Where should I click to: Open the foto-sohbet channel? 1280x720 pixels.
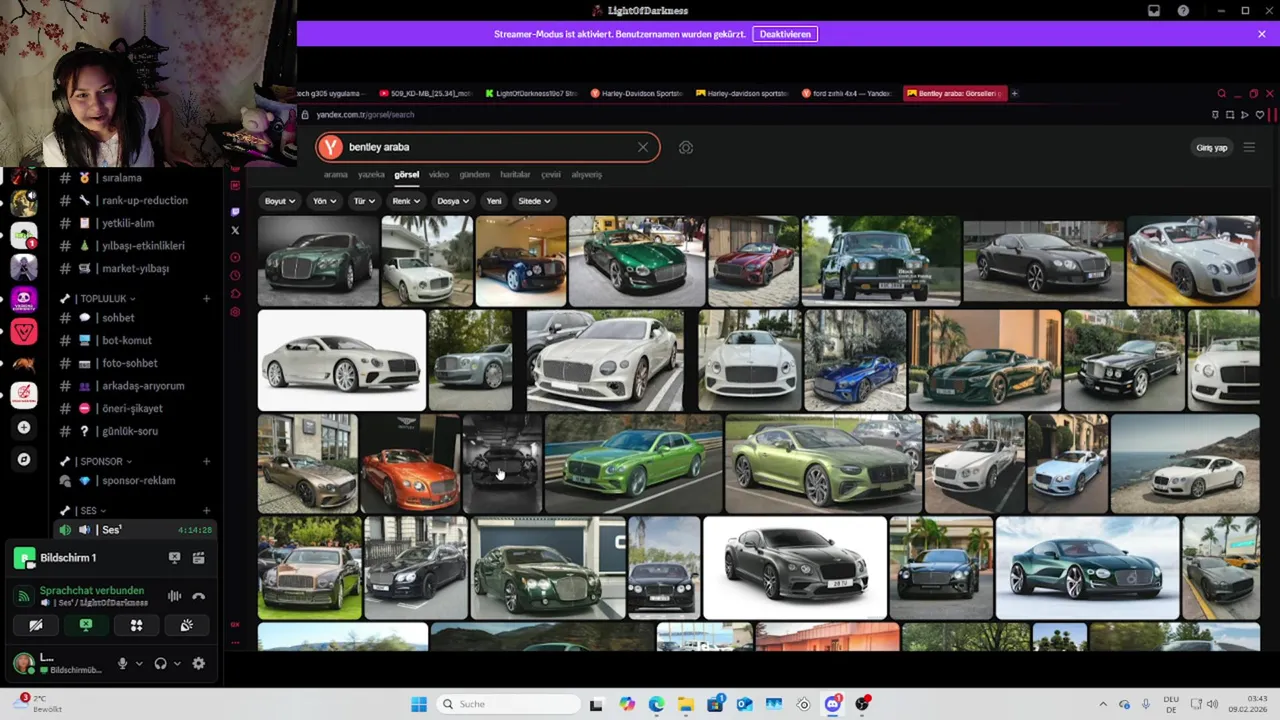pos(132,363)
